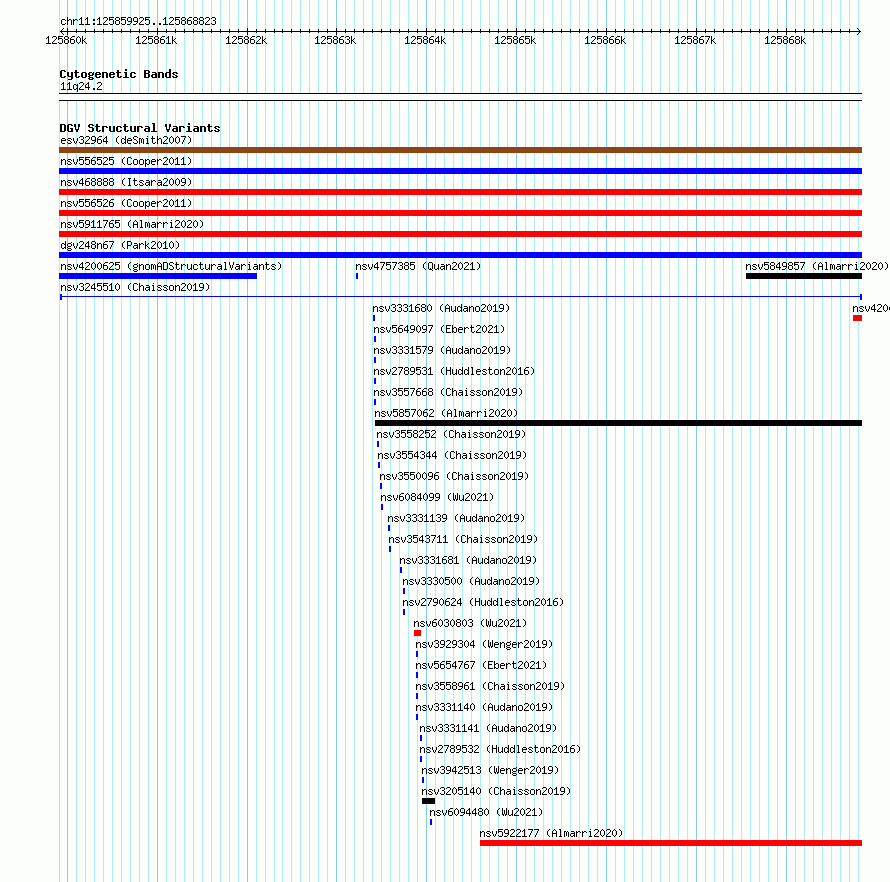Click the dgv248n67 (Park2010) label
Screen dimensions: 890x882
click(120, 245)
